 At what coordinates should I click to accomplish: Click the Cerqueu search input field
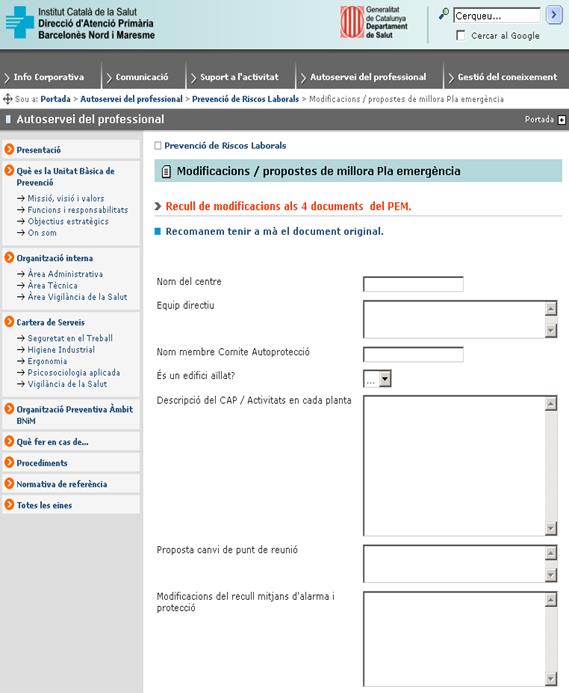(496, 15)
